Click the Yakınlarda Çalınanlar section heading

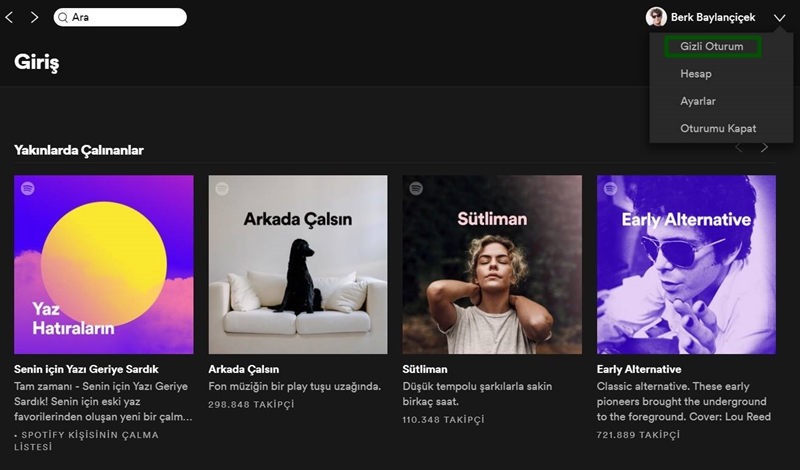tap(79, 150)
